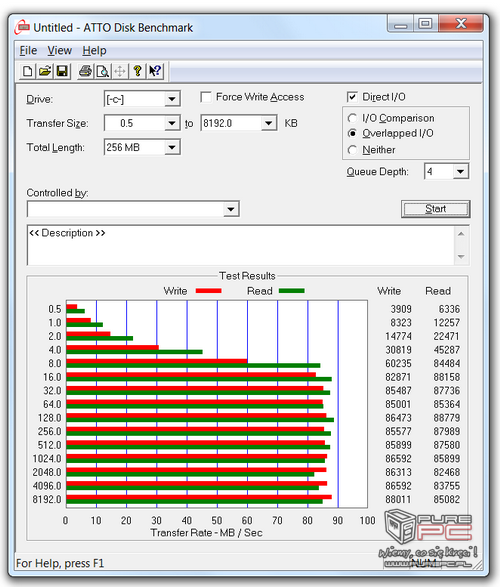The height and width of the screenshot is (587, 500).
Task: Maximize the ATTO Disk Benchmark window
Action: point(425,24)
